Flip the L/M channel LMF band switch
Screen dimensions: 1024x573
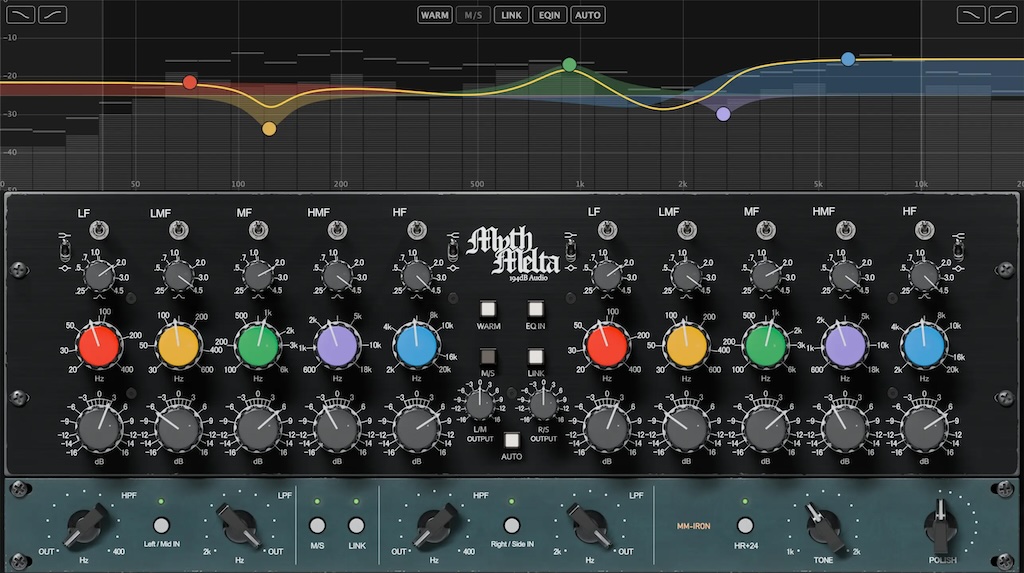(x=179, y=230)
